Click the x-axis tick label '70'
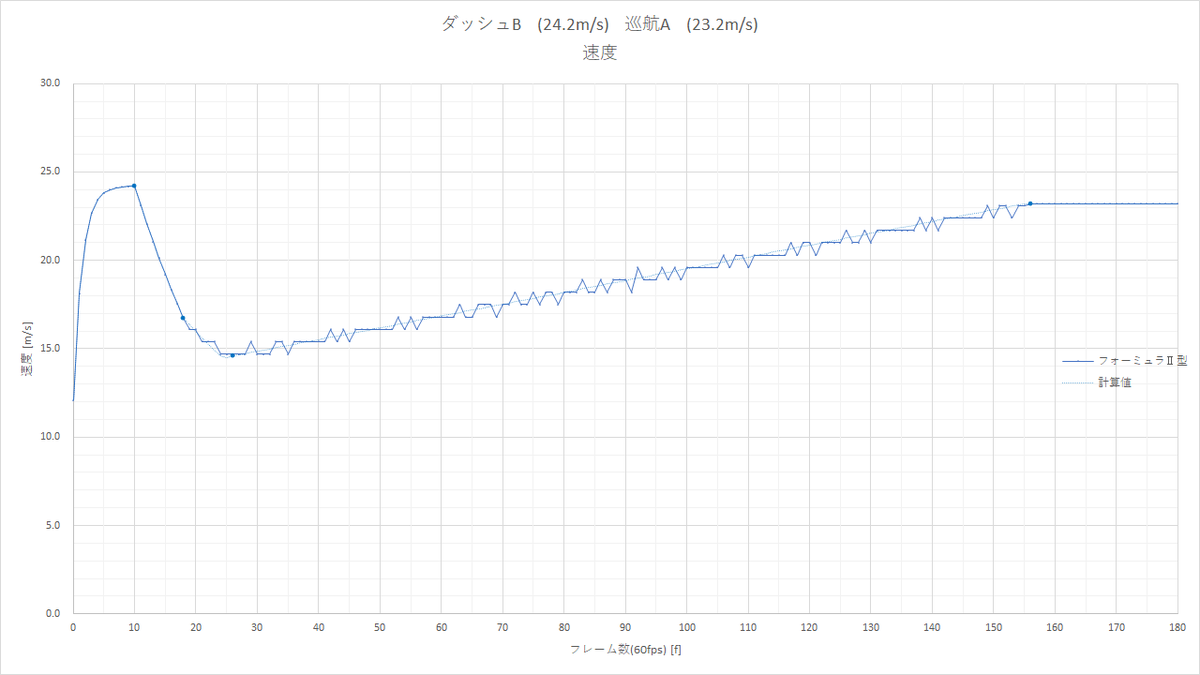This screenshot has height=675, width=1200. pyautogui.click(x=503, y=628)
